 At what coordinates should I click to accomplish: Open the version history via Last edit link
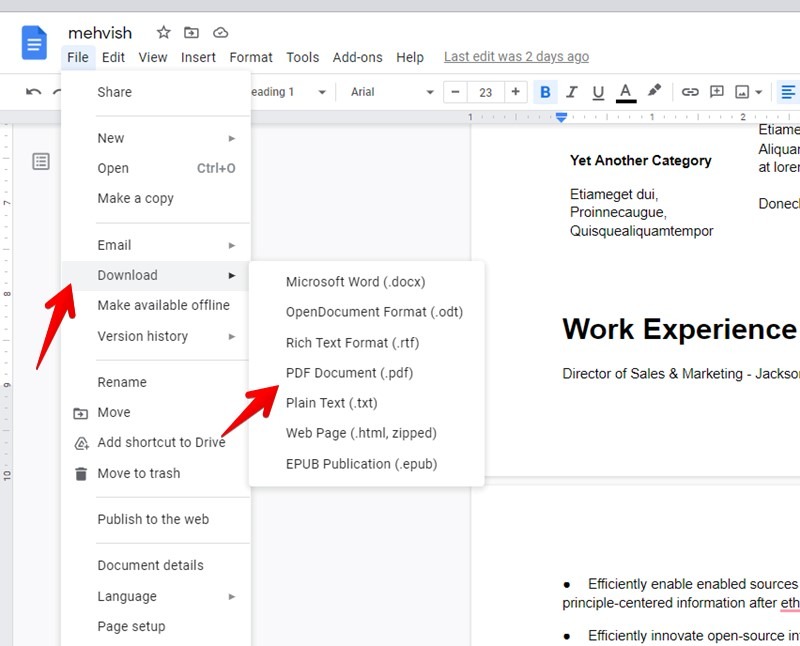(516, 56)
